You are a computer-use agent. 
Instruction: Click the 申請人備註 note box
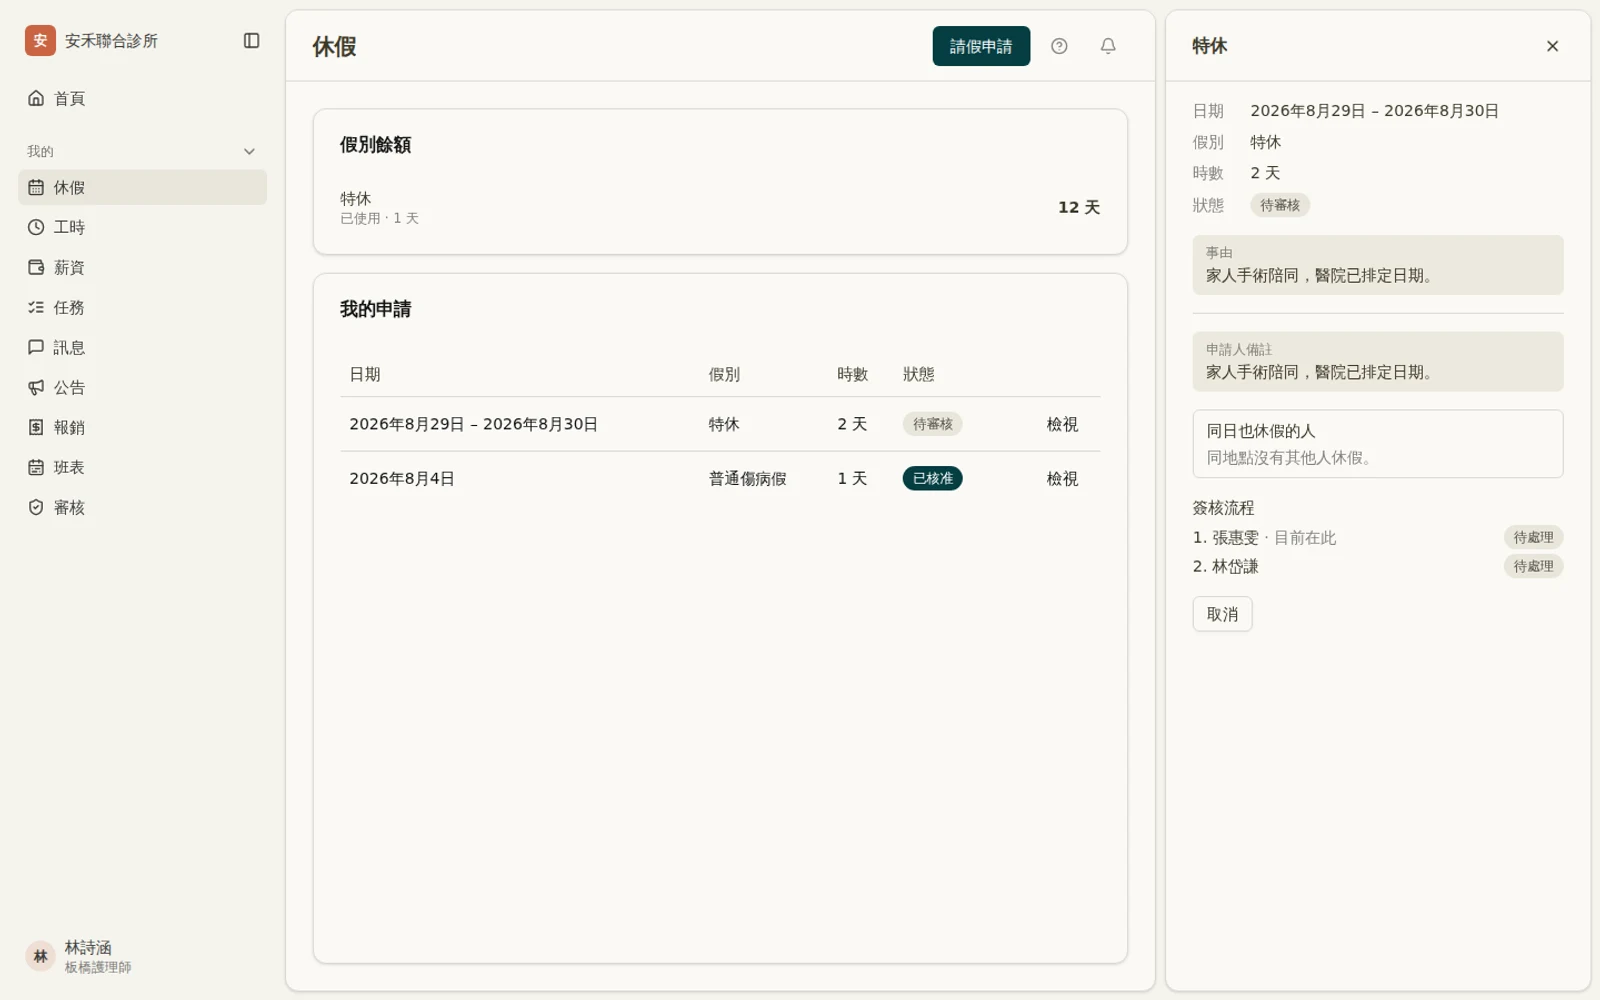click(x=1378, y=361)
